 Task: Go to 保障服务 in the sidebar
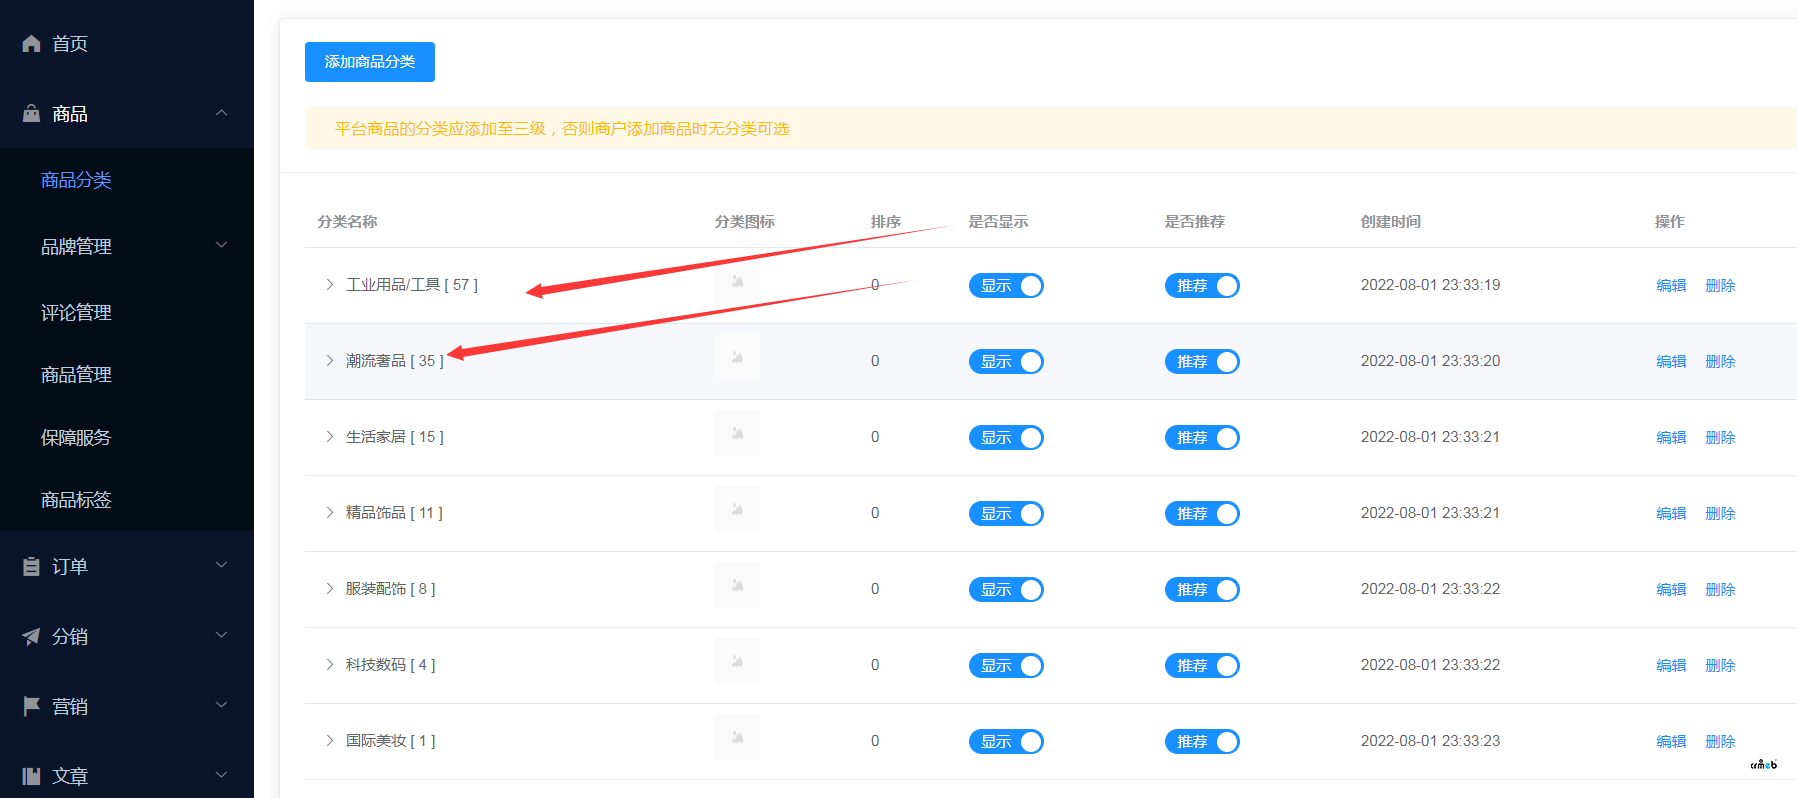[76, 438]
